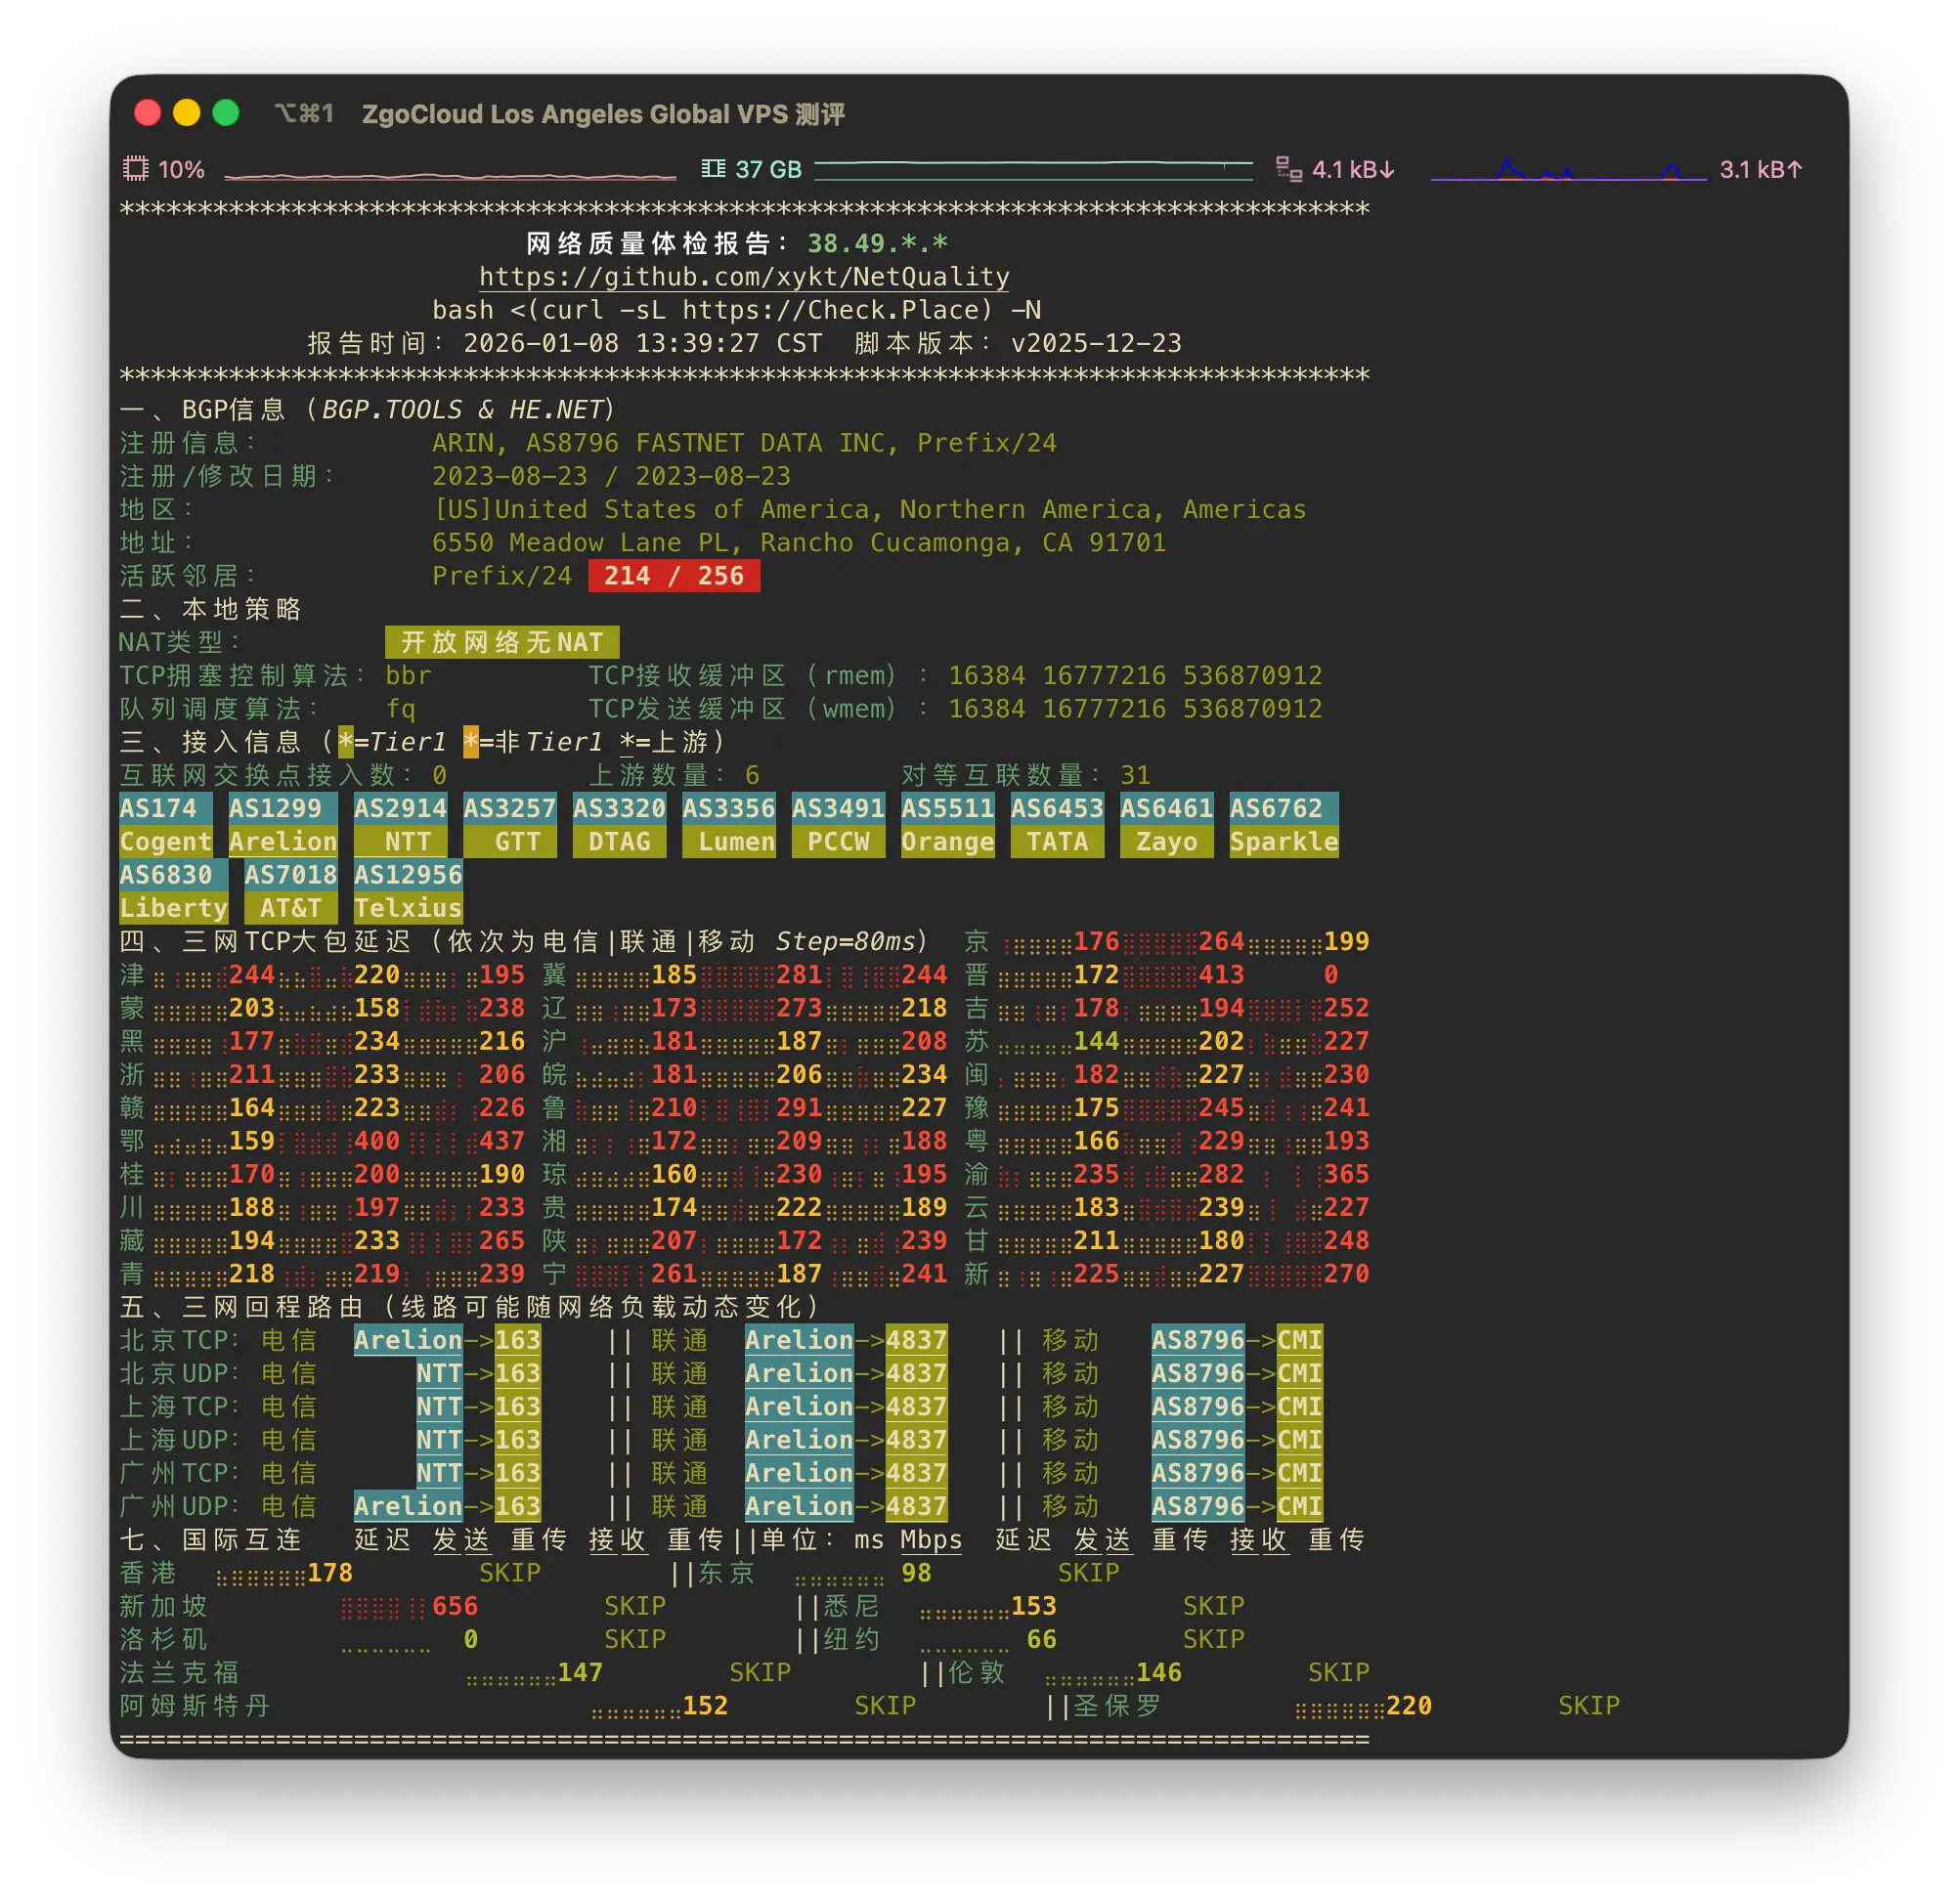1959x1904 pixels.
Task: Click the AS1299 Arelion badge
Action: click(x=283, y=824)
